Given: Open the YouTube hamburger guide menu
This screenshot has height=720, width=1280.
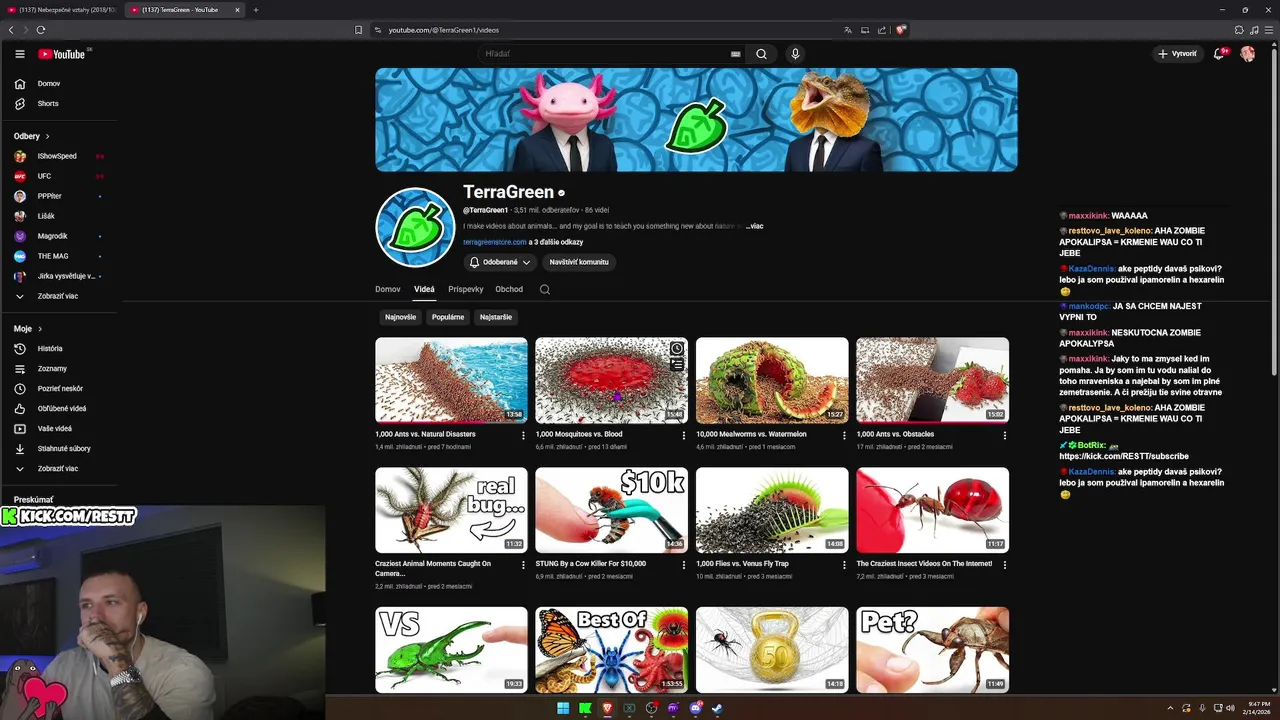Looking at the screenshot, I should pos(19,54).
